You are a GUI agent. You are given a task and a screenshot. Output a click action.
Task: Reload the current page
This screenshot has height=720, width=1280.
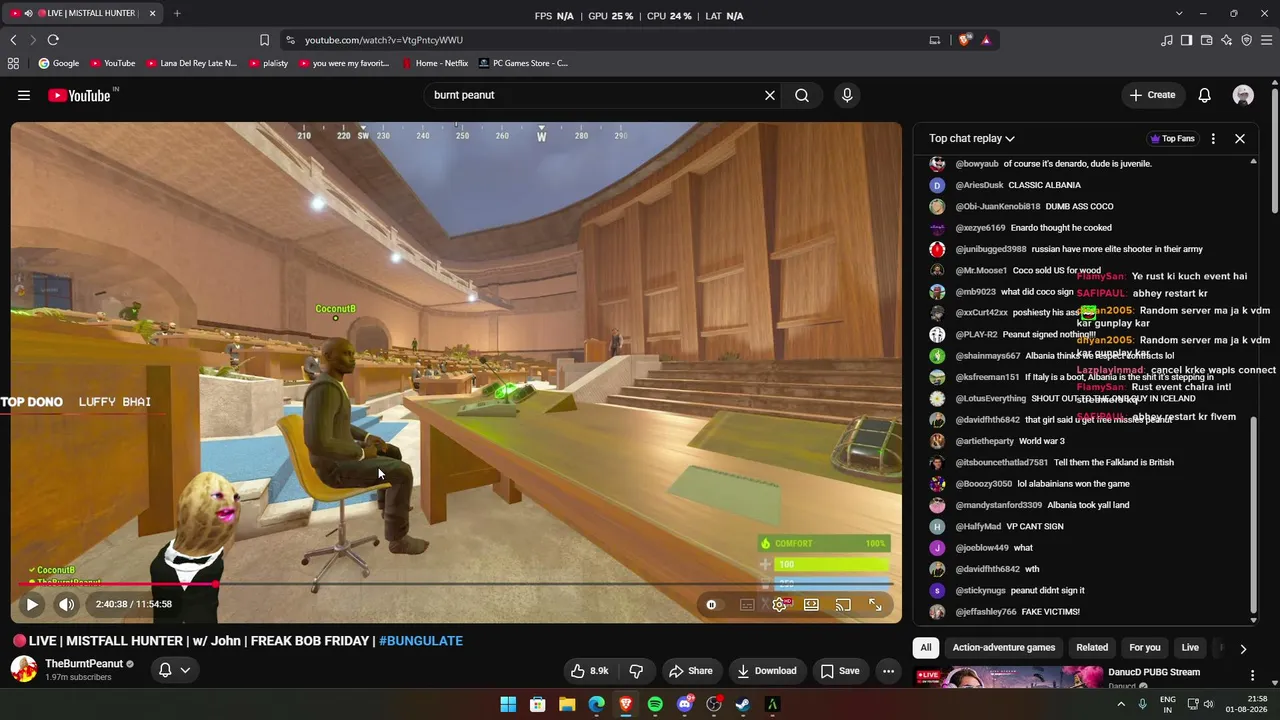pos(53,40)
